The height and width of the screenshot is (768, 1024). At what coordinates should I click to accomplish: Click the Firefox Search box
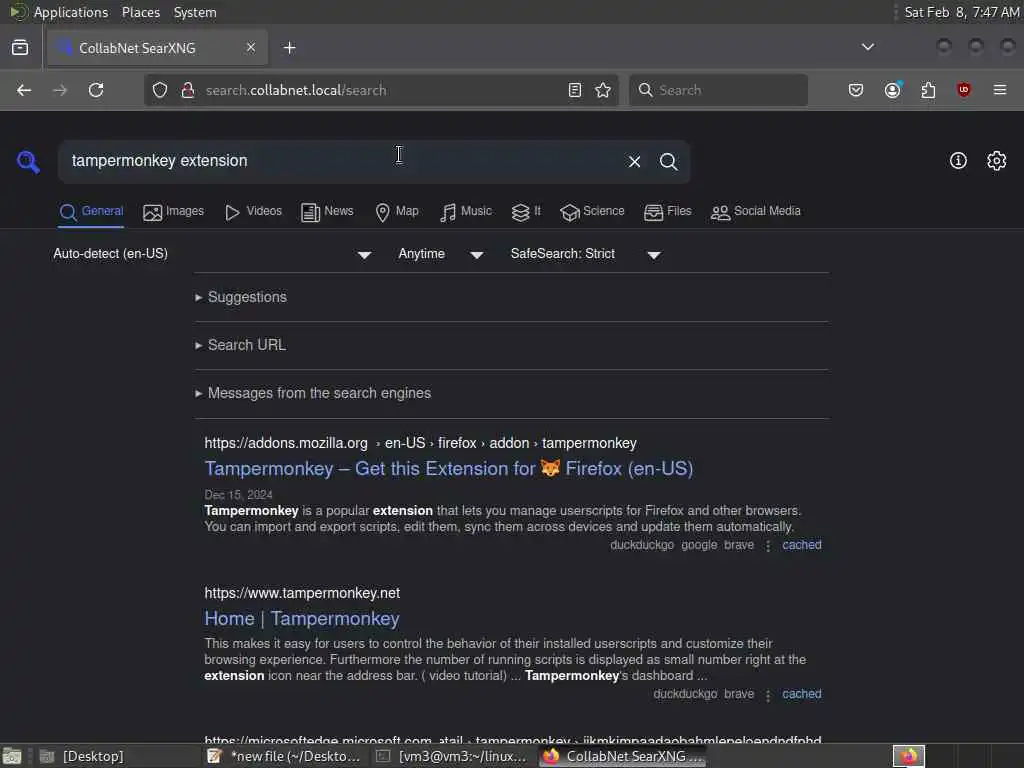718,90
